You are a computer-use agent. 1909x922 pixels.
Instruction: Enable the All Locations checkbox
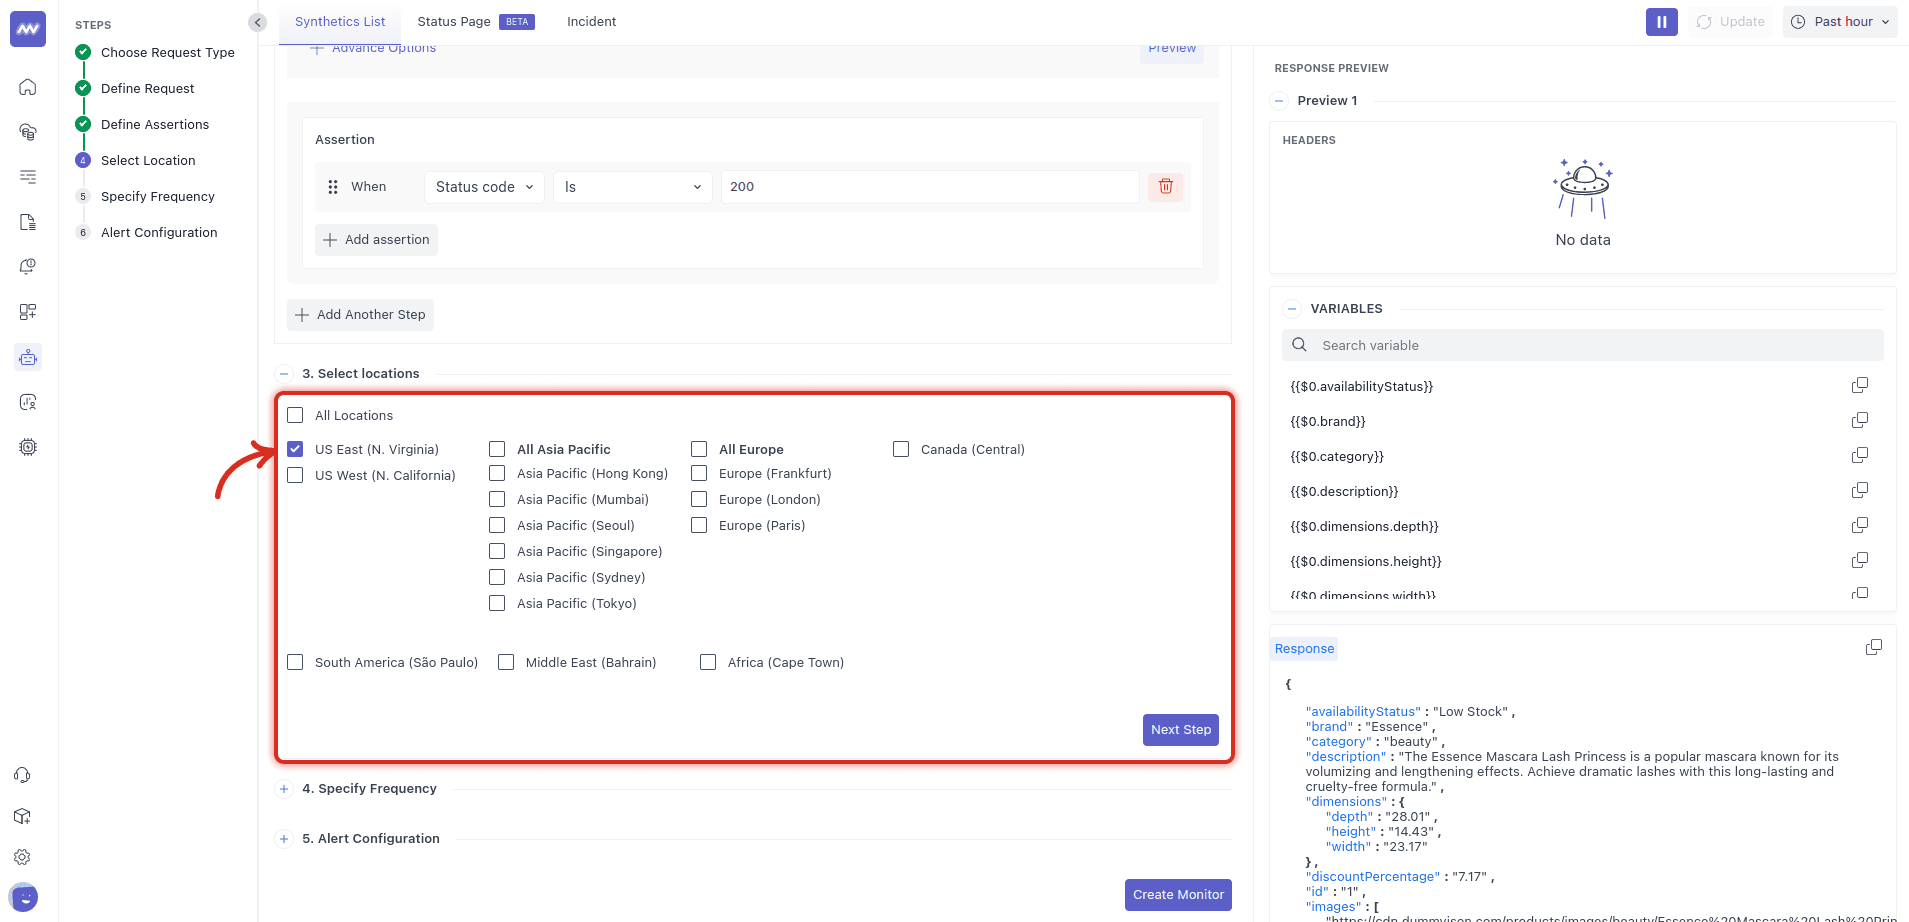click(x=295, y=415)
